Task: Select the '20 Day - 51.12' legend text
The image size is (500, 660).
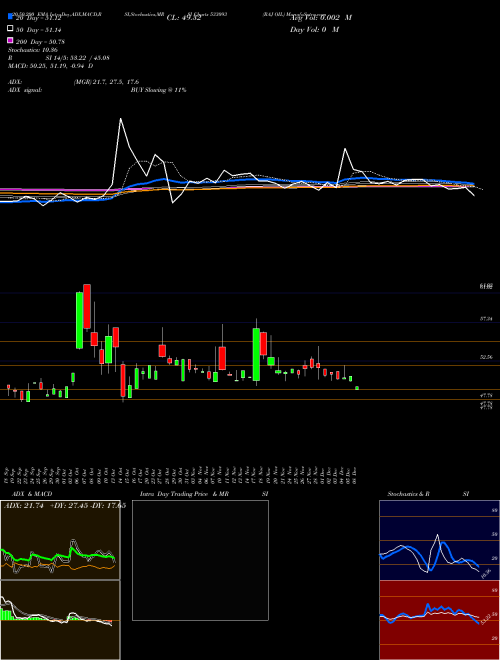Action: pos(39,18)
